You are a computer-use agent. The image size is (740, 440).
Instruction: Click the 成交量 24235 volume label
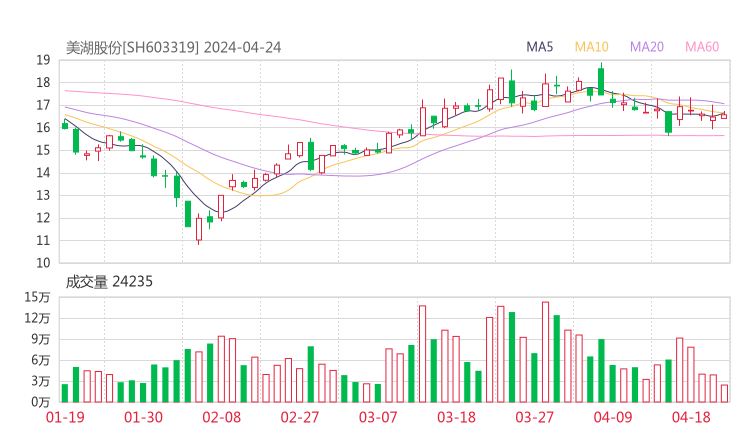point(109,282)
